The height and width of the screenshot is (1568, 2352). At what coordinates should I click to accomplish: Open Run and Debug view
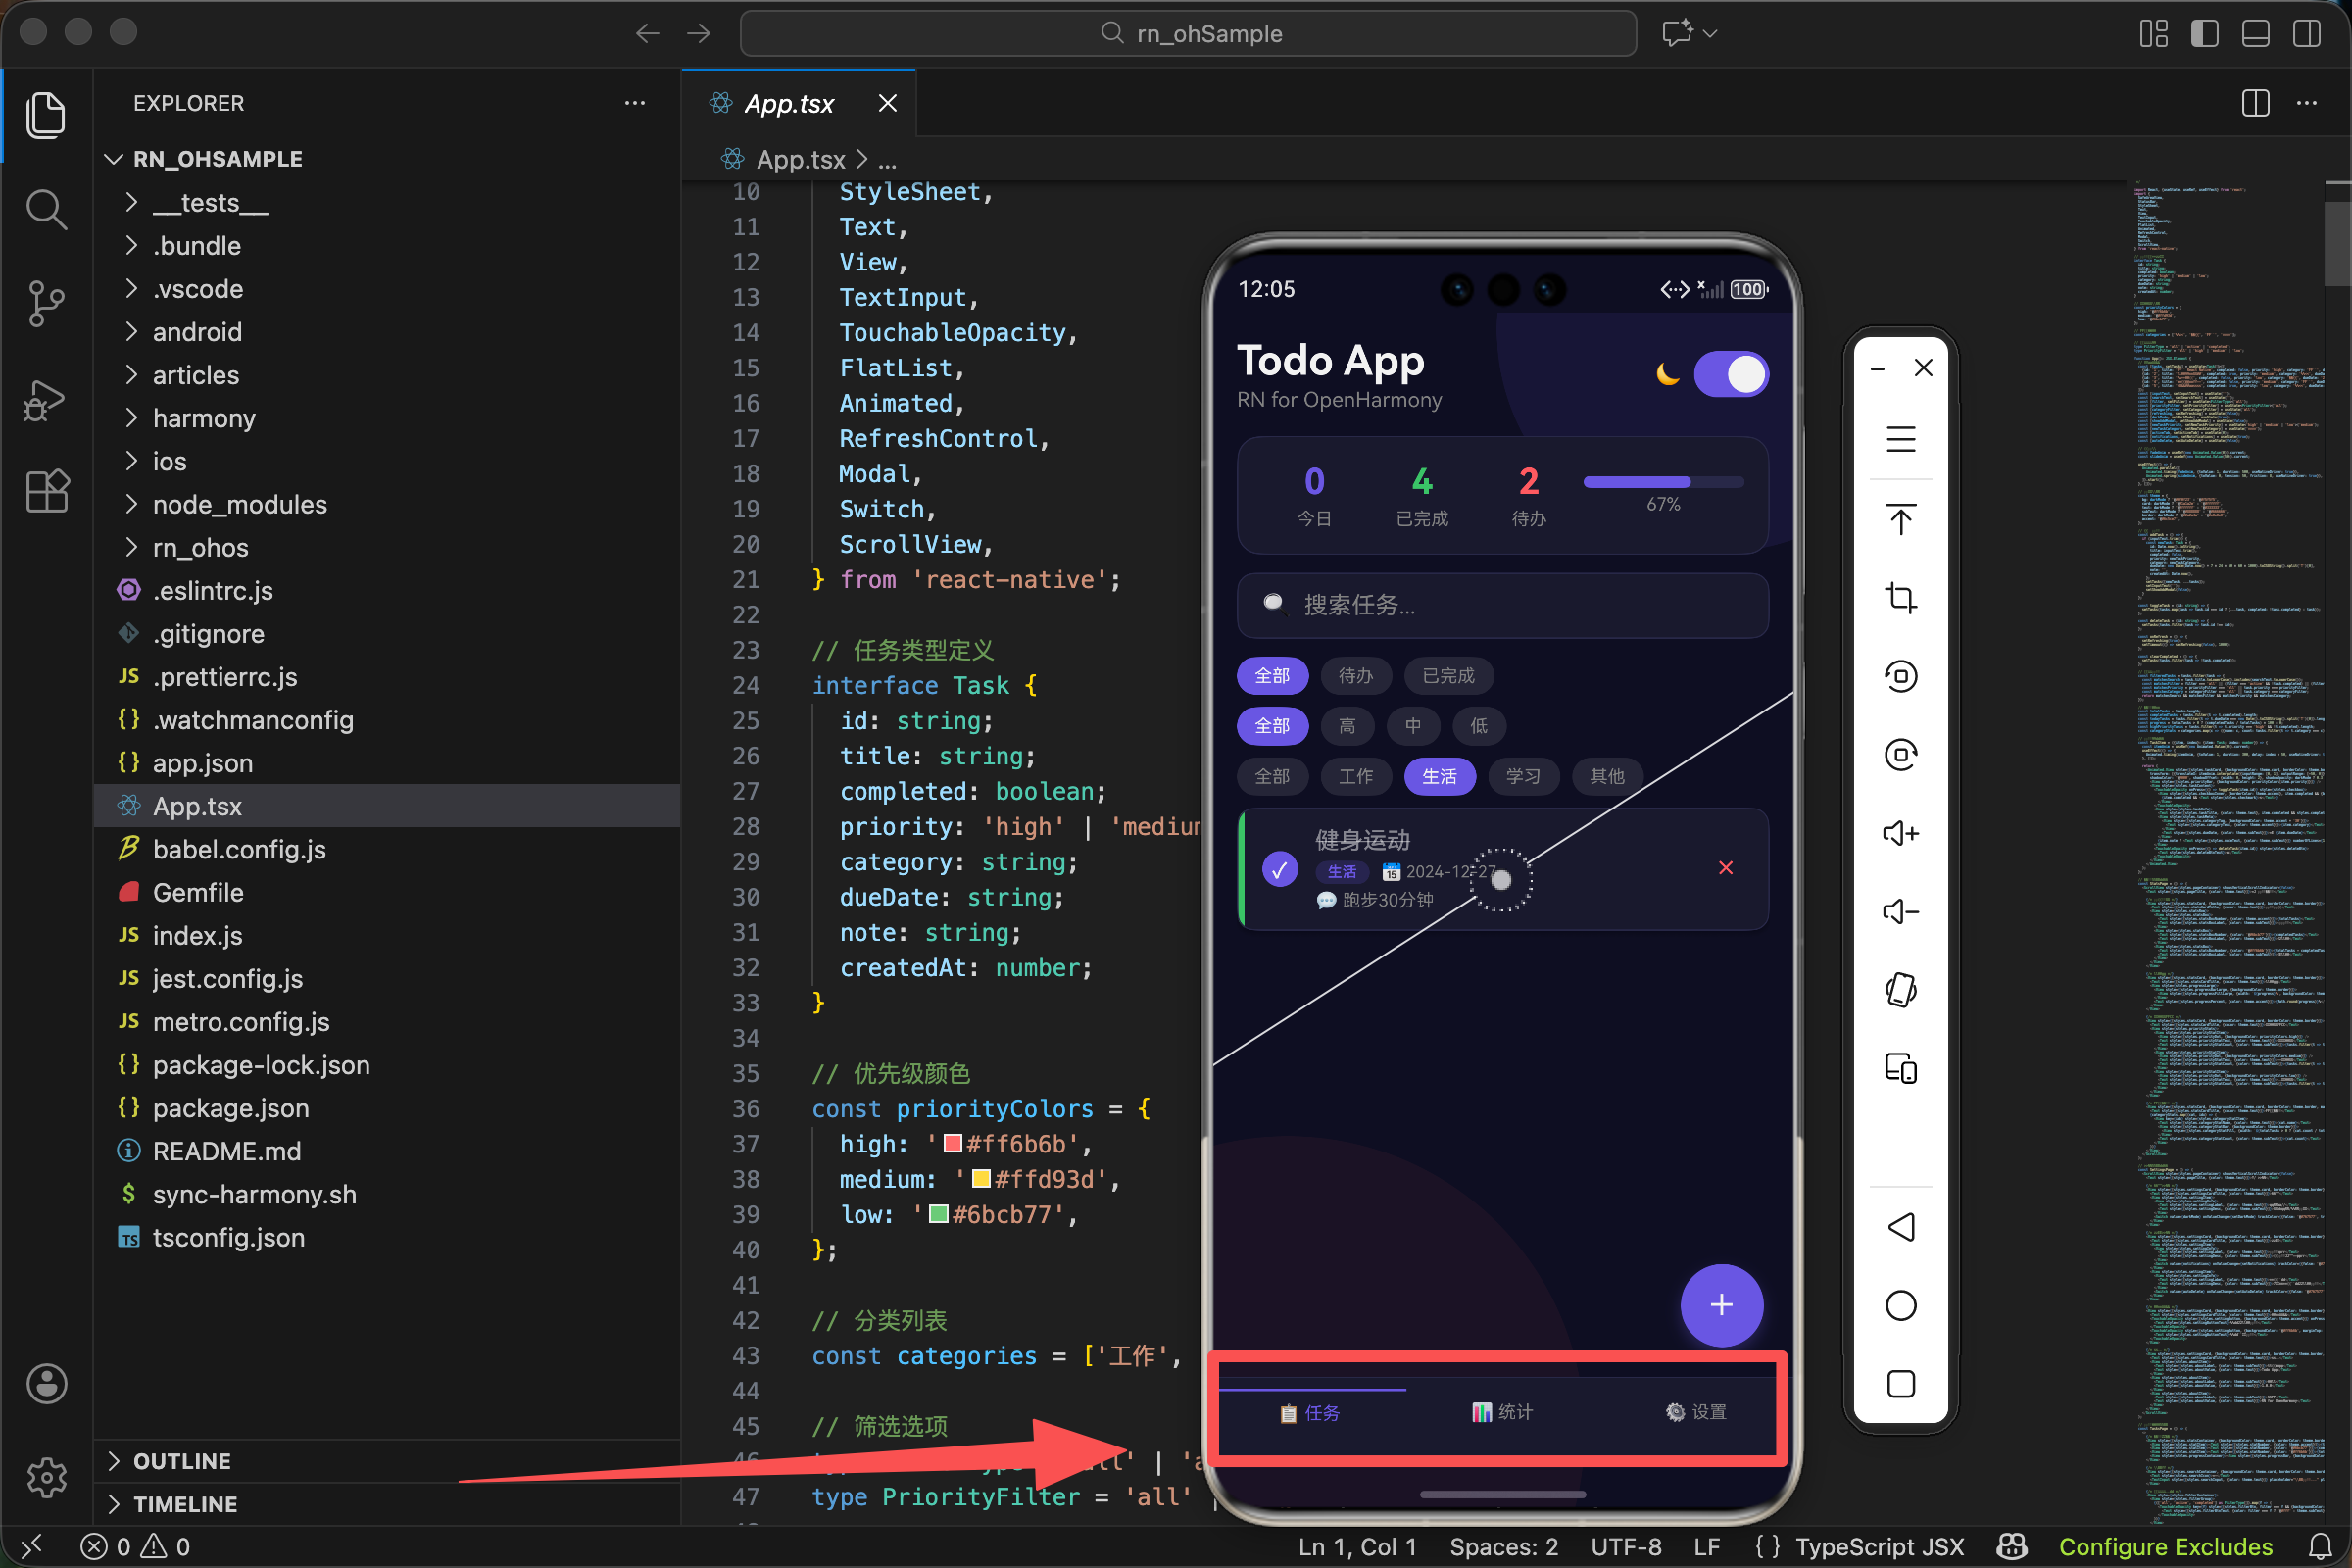click(x=46, y=400)
